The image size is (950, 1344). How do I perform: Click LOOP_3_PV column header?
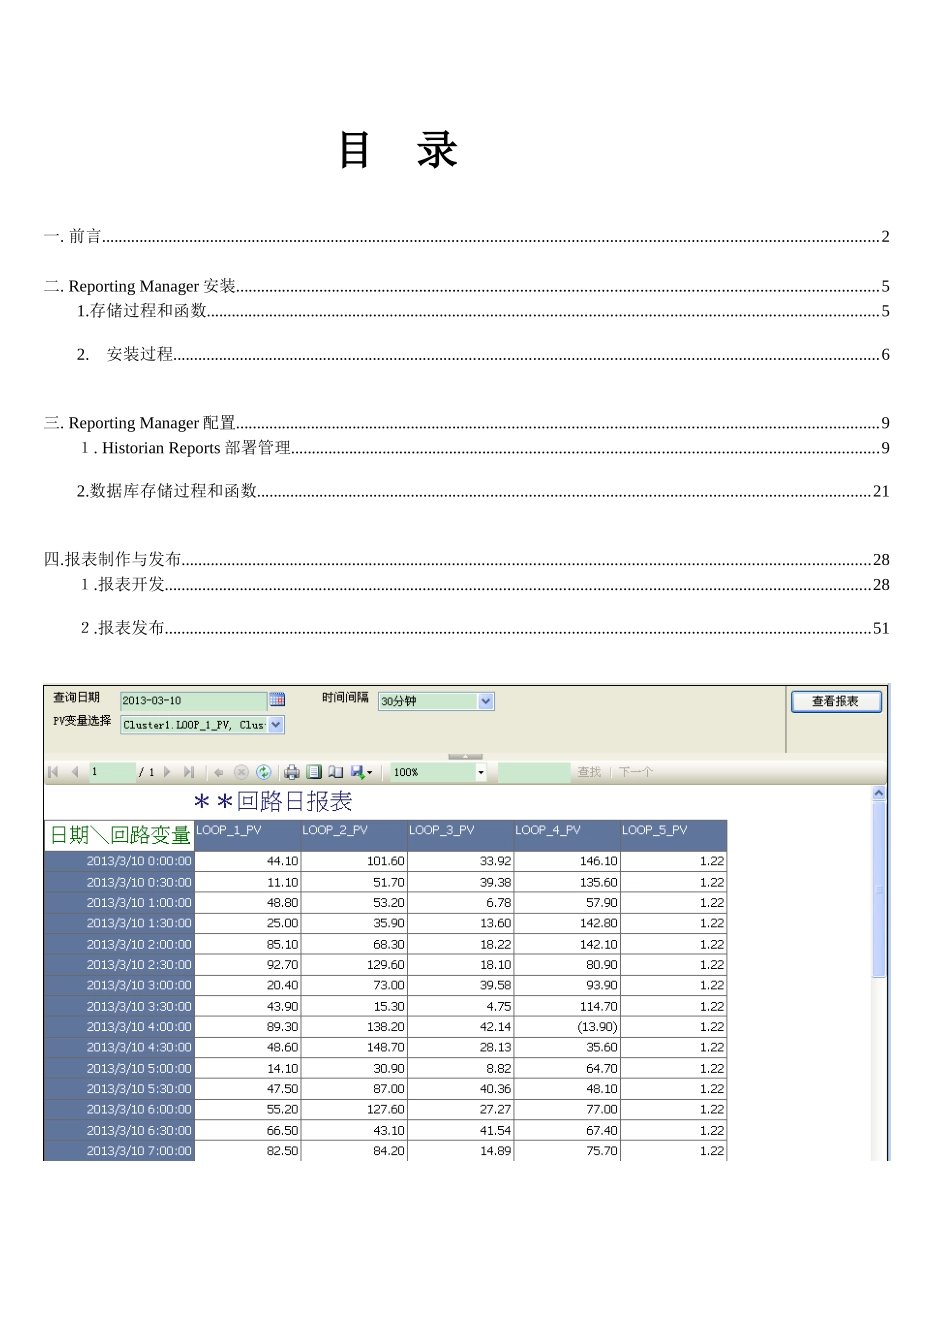coord(460,835)
